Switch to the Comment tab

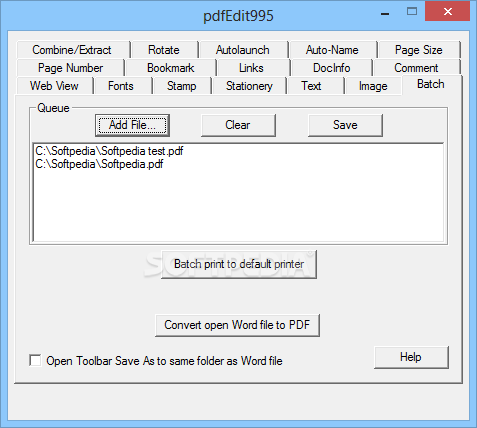pyautogui.click(x=417, y=68)
